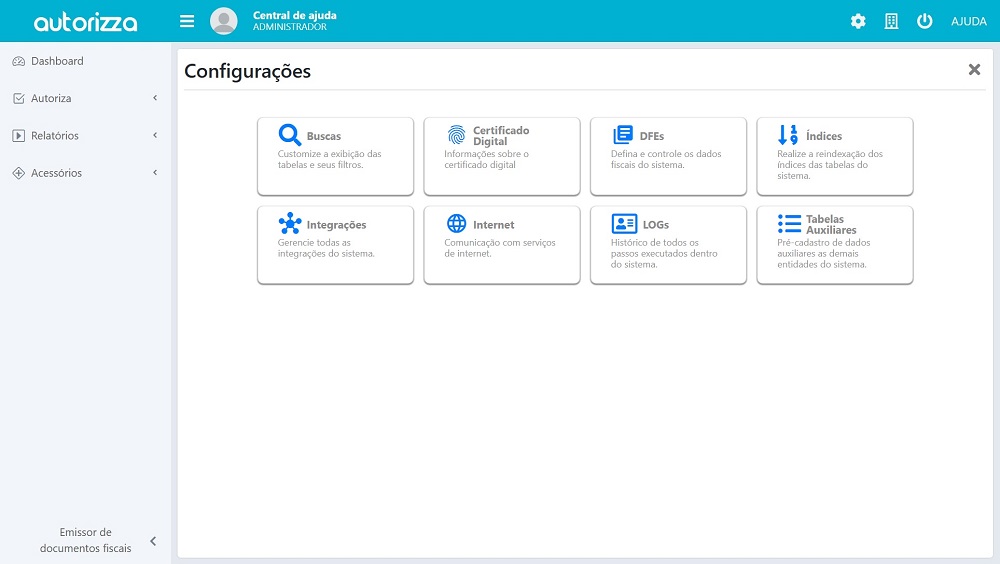Open the Integrações network nodes icon
Image resolution: width=1000 pixels, height=564 pixels.
click(290, 224)
